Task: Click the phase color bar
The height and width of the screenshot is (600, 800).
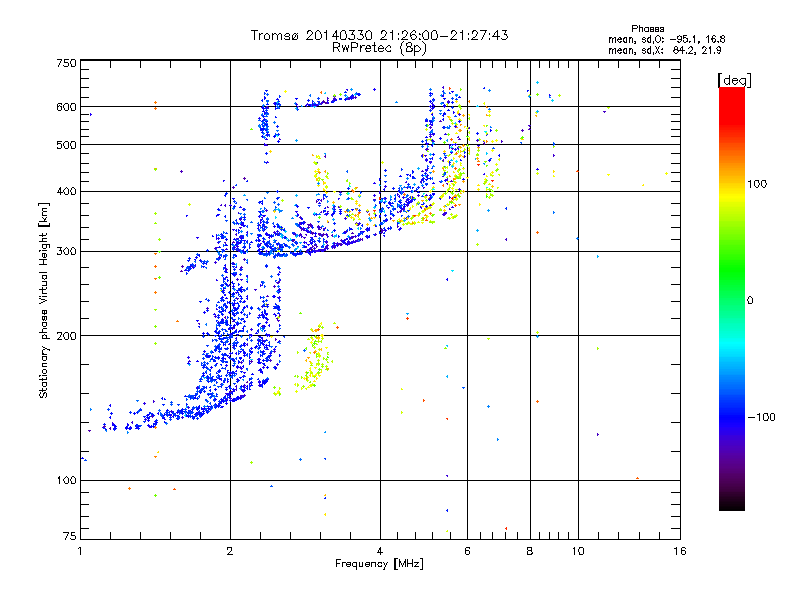Action: pos(732,299)
